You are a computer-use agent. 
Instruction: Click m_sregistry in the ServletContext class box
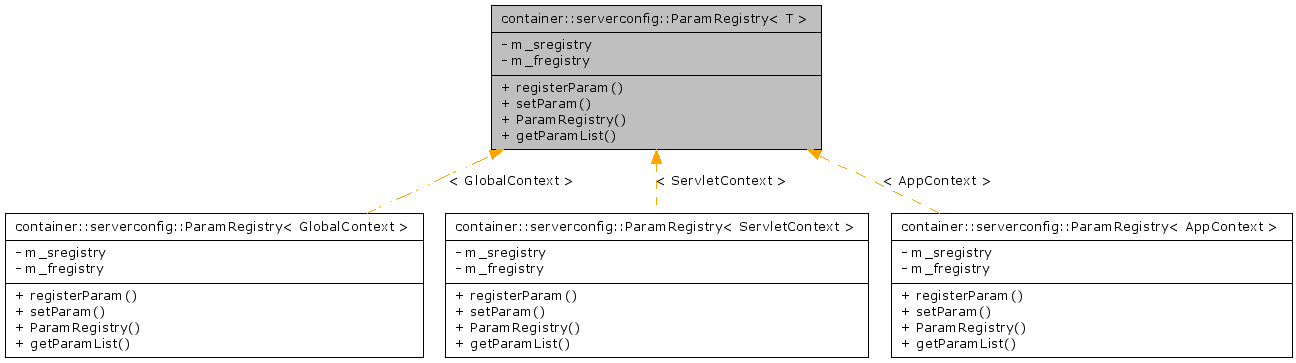click(500, 253)
